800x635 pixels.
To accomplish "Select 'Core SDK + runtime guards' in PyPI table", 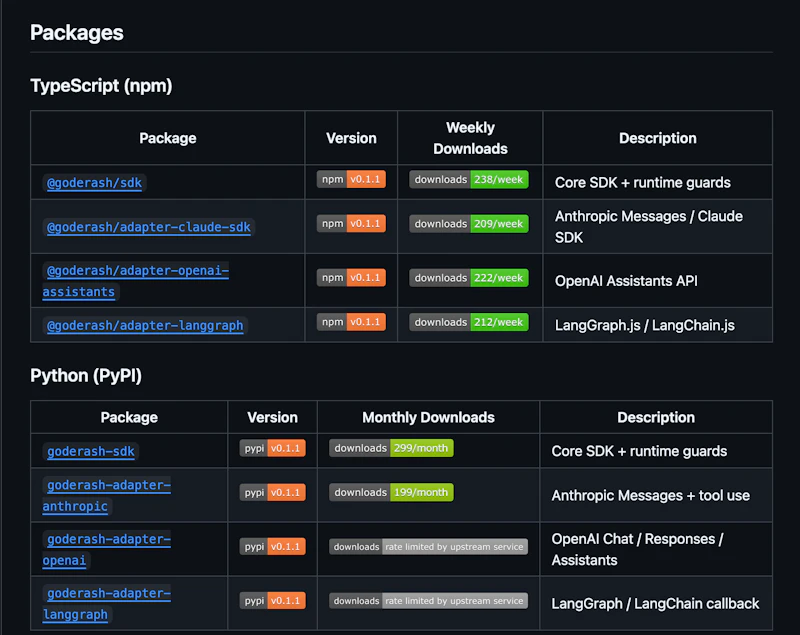I will pyautogui.click(x=639, y=451).
